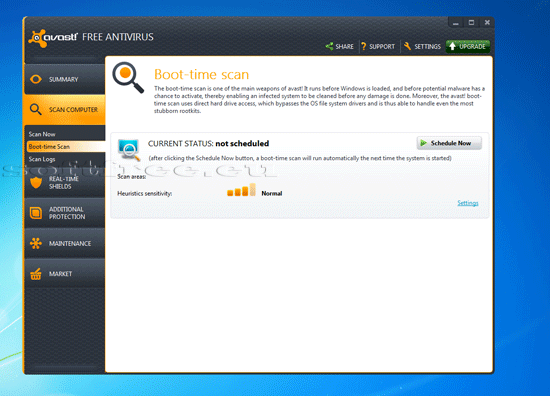
Task: Click the green Upgrade button
Action: click(x=468, y=46)
